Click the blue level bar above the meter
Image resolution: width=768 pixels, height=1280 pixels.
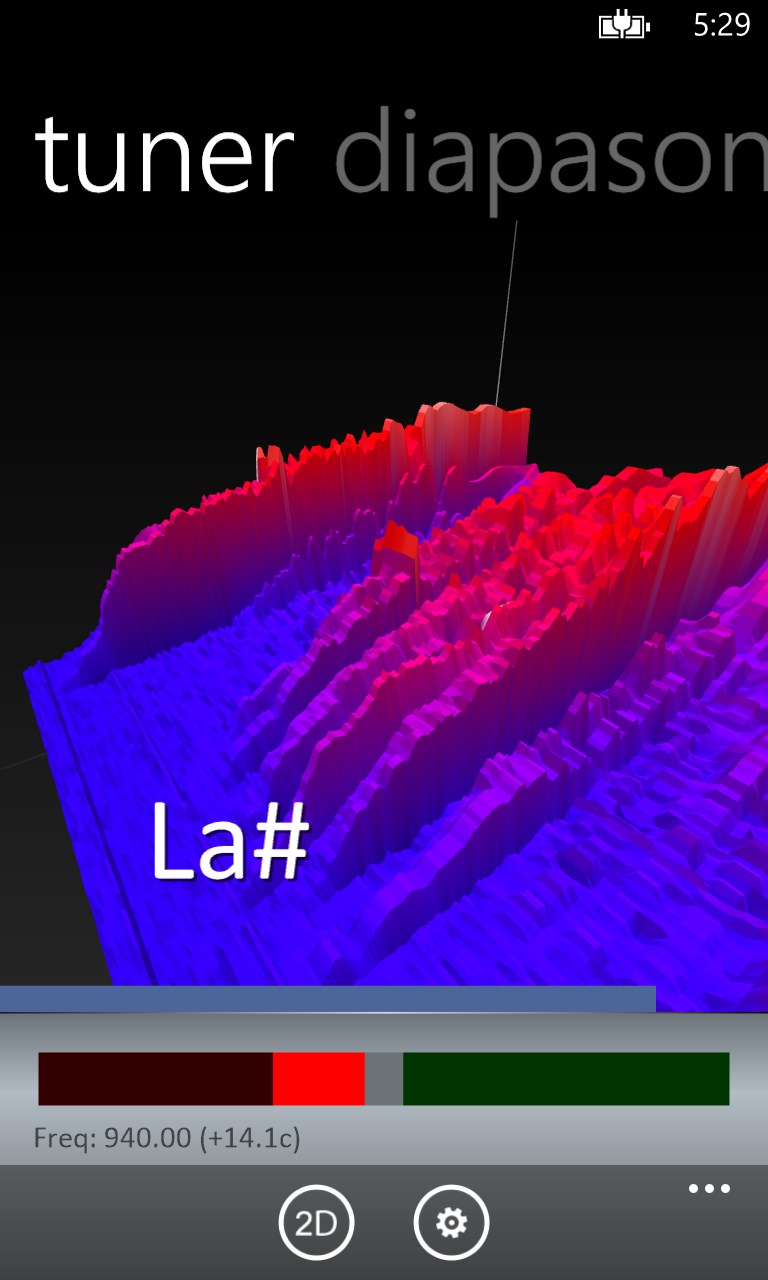coord(328,998)
